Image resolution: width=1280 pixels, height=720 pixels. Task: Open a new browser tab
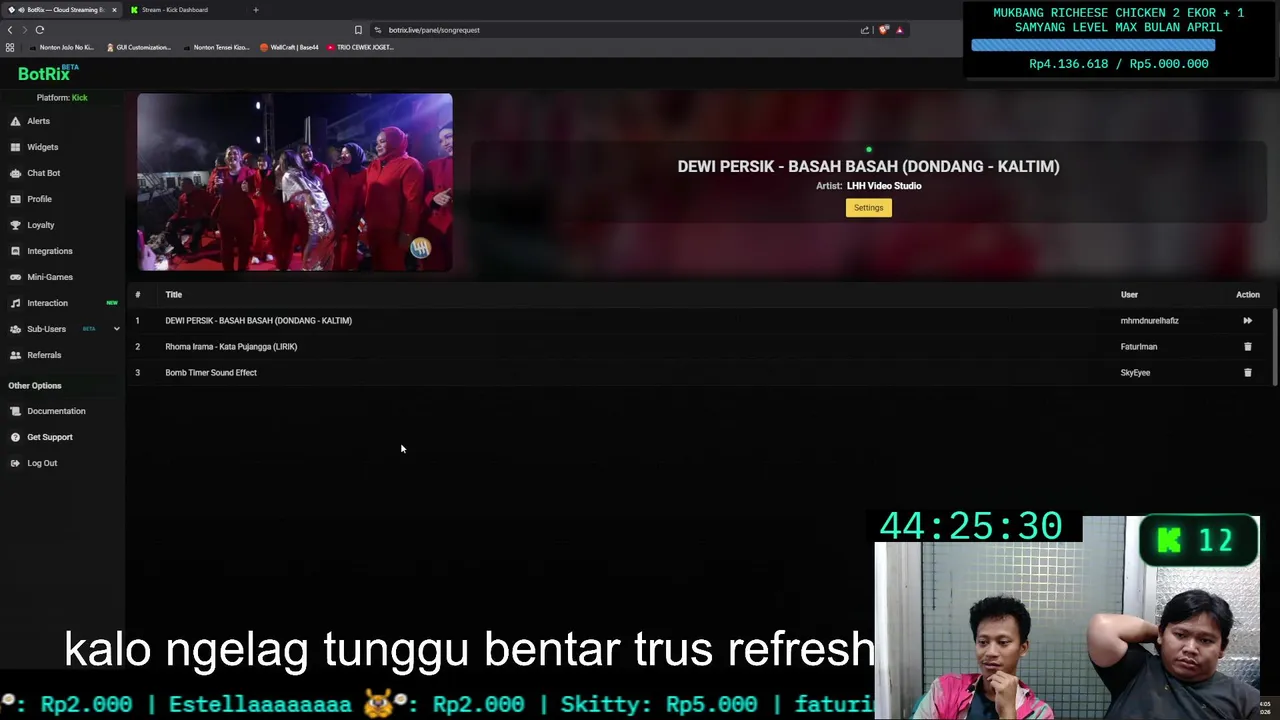tap(255, 10)
